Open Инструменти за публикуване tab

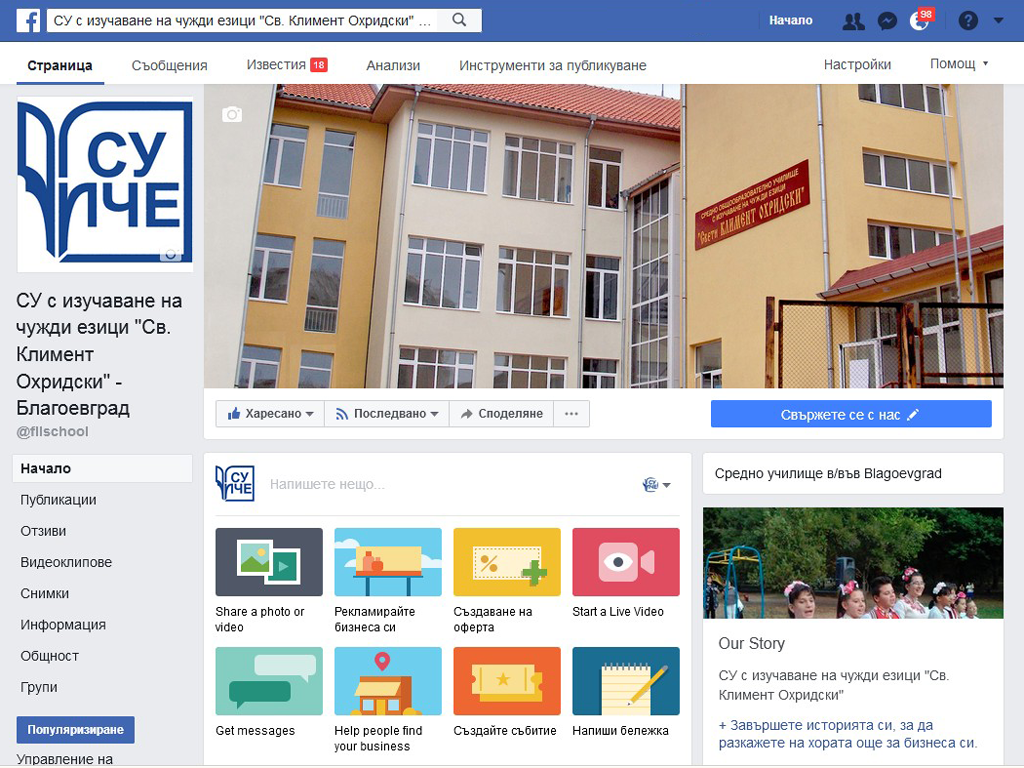[552, 65]
